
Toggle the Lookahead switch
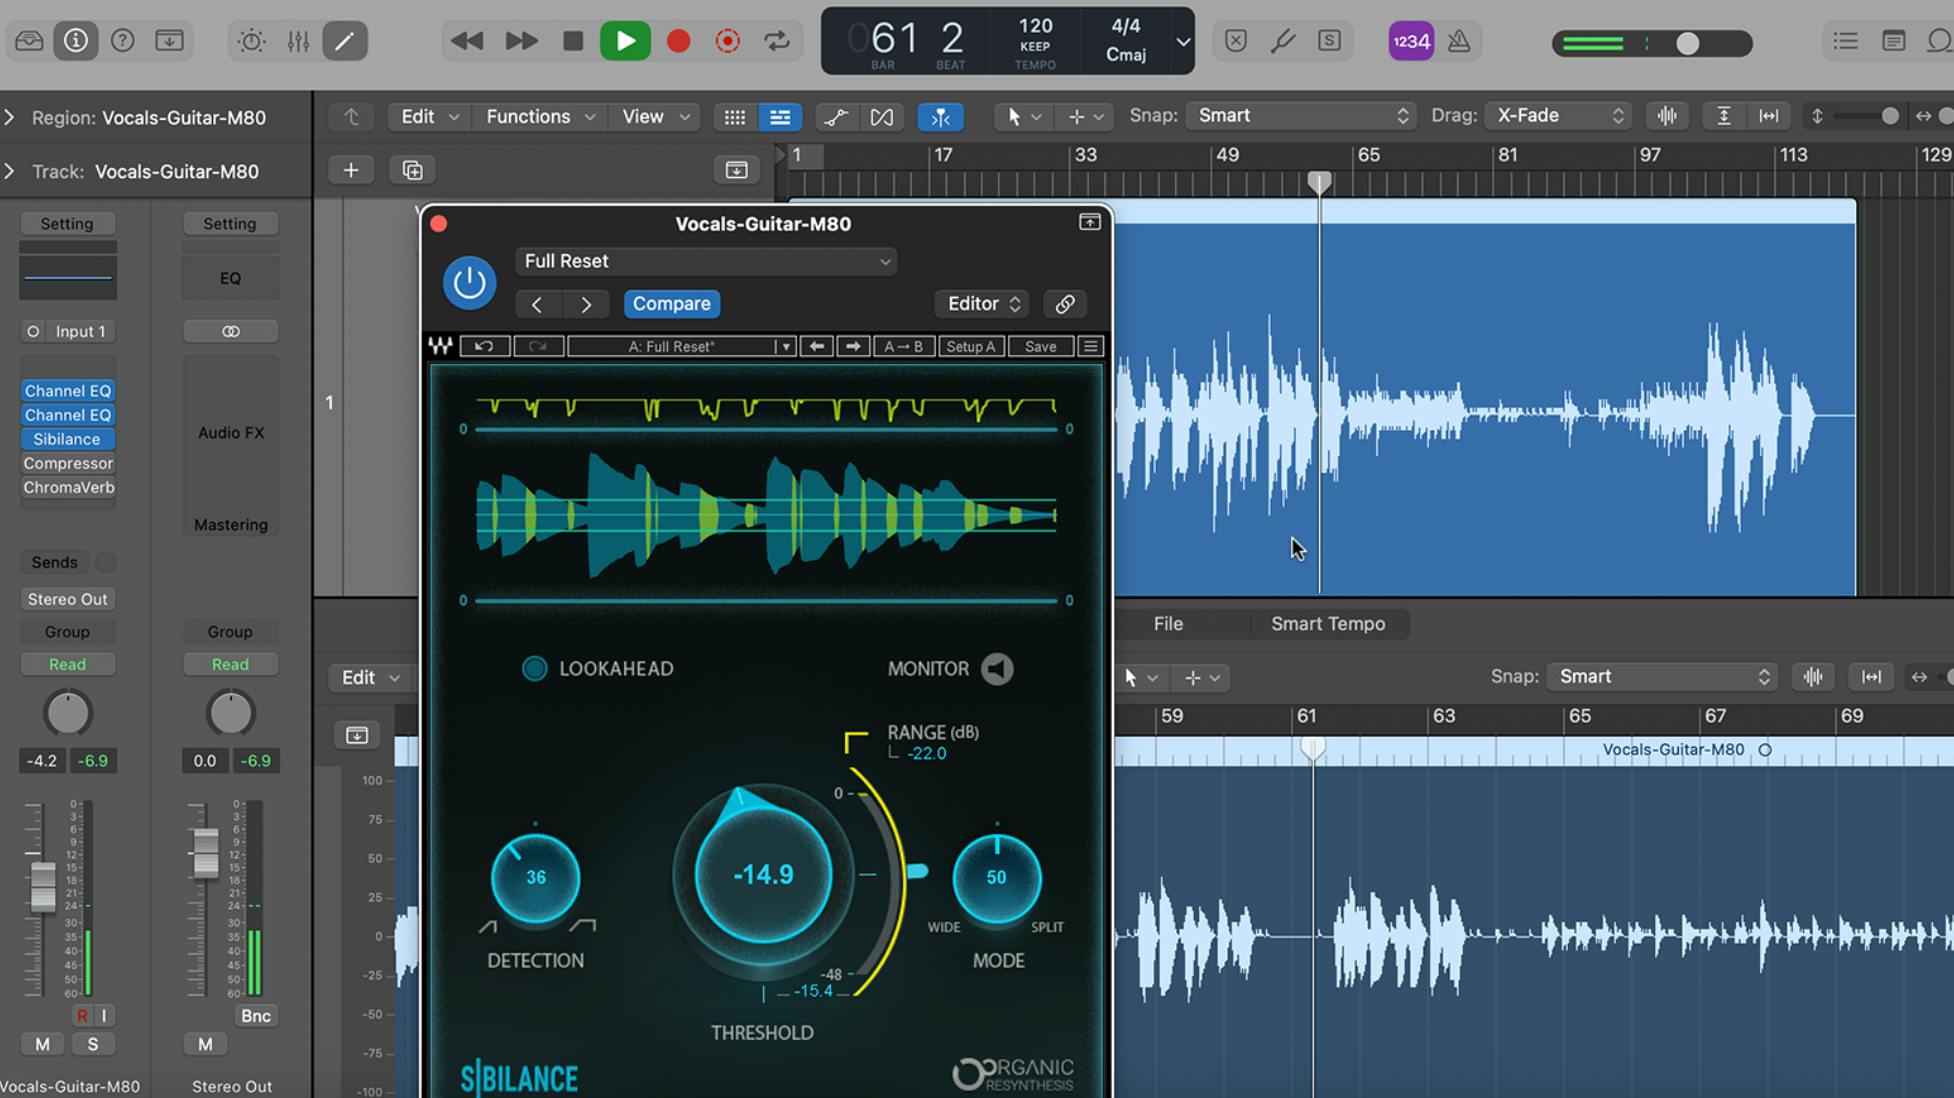pyautogui.click(x=535, y=669)
